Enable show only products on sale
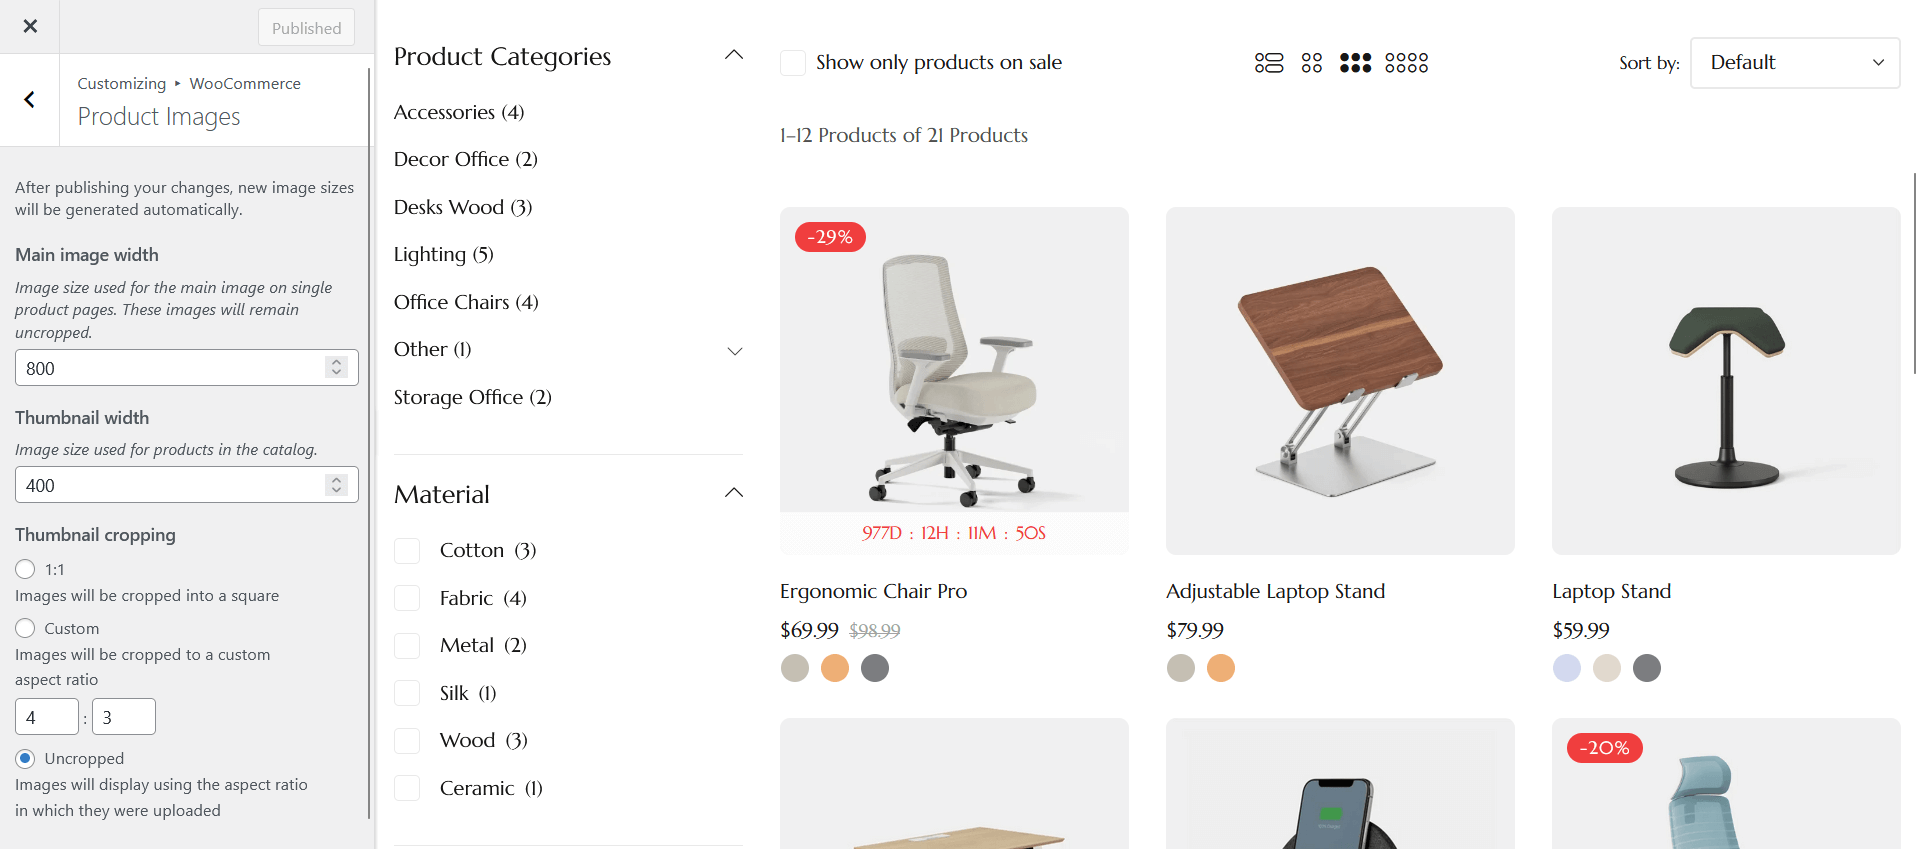The width and height of the screenshot is (1917, 849). tap(793, 63)
